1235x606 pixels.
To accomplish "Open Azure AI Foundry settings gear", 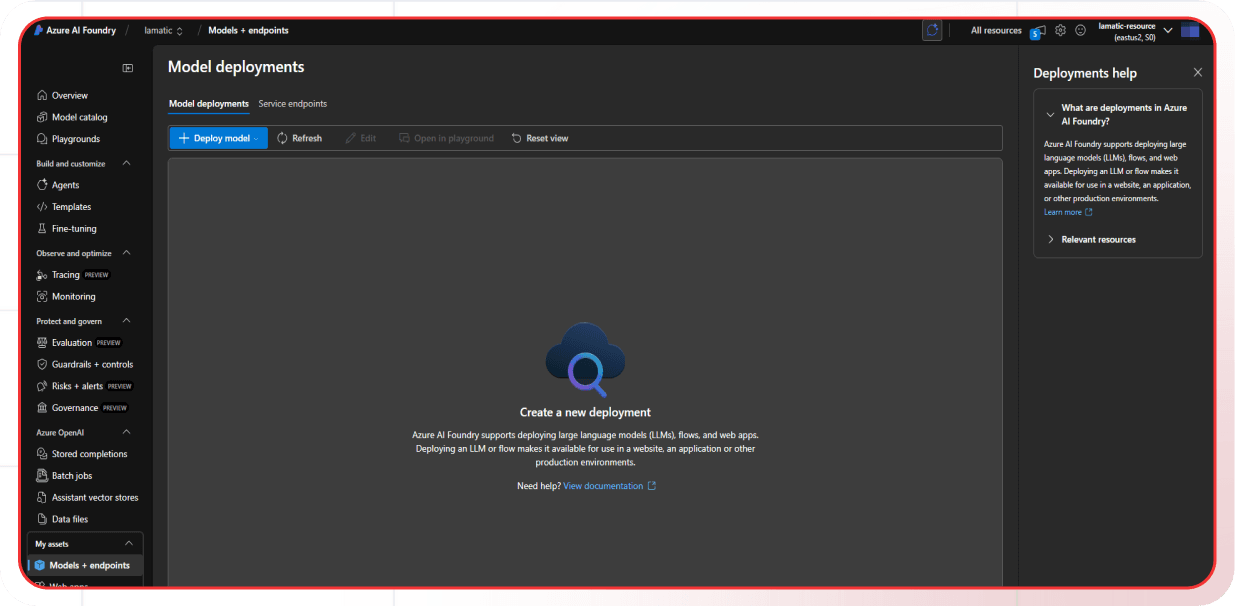I will (x=1060, y=30).
